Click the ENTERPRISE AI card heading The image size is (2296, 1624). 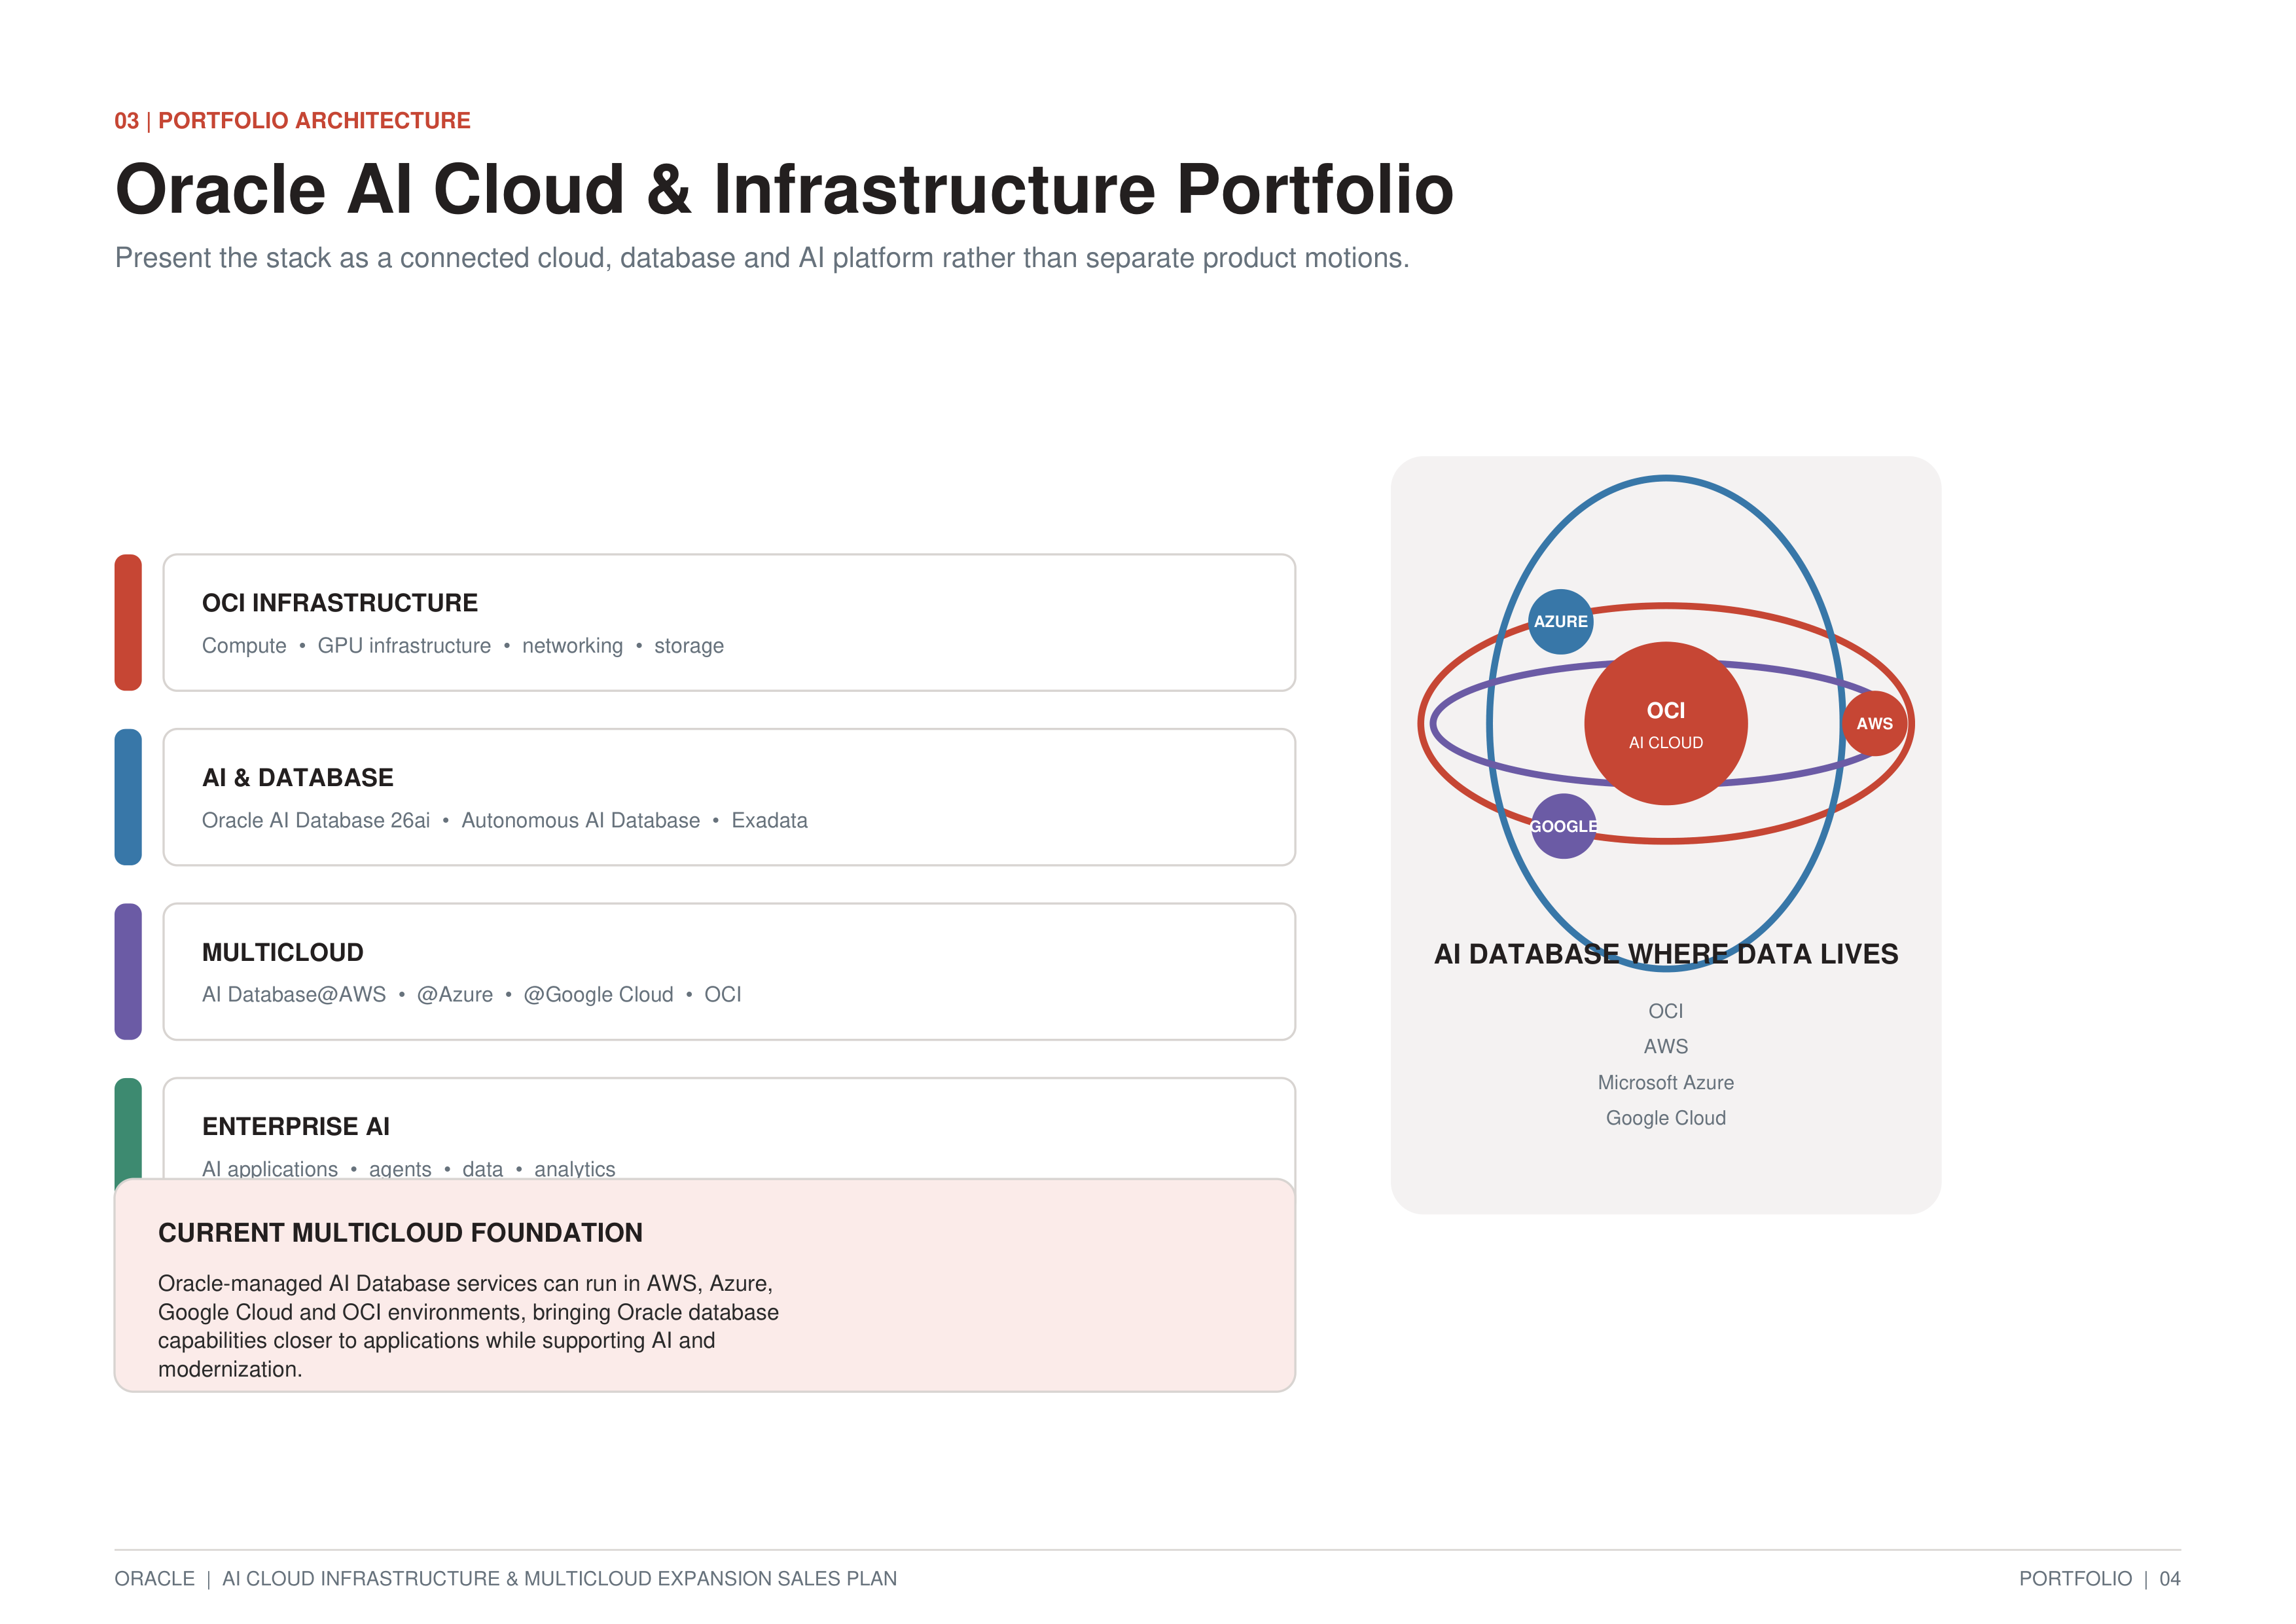point(296,1126)
